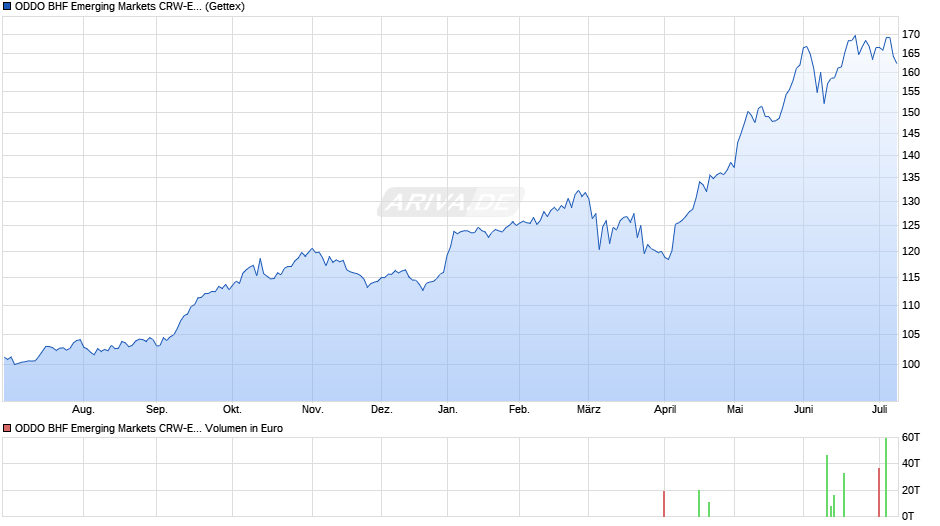940x526 pixels.
Task: Click the 60T volume axis value
Action: tap(911, 438)
